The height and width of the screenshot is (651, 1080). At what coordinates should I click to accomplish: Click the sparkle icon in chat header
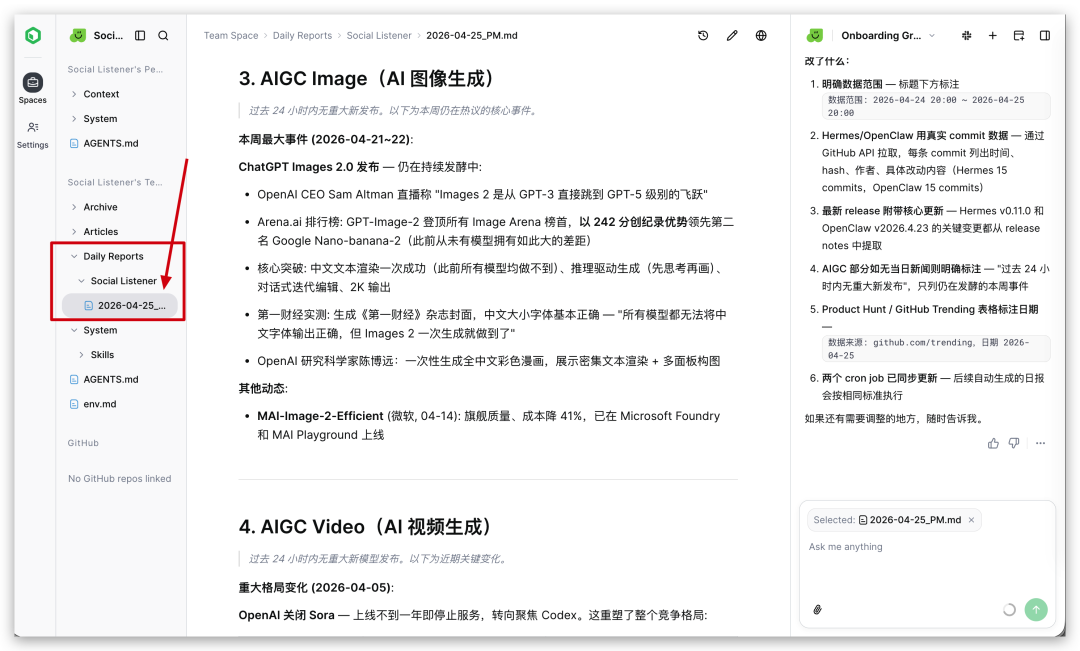coord(966,35)
